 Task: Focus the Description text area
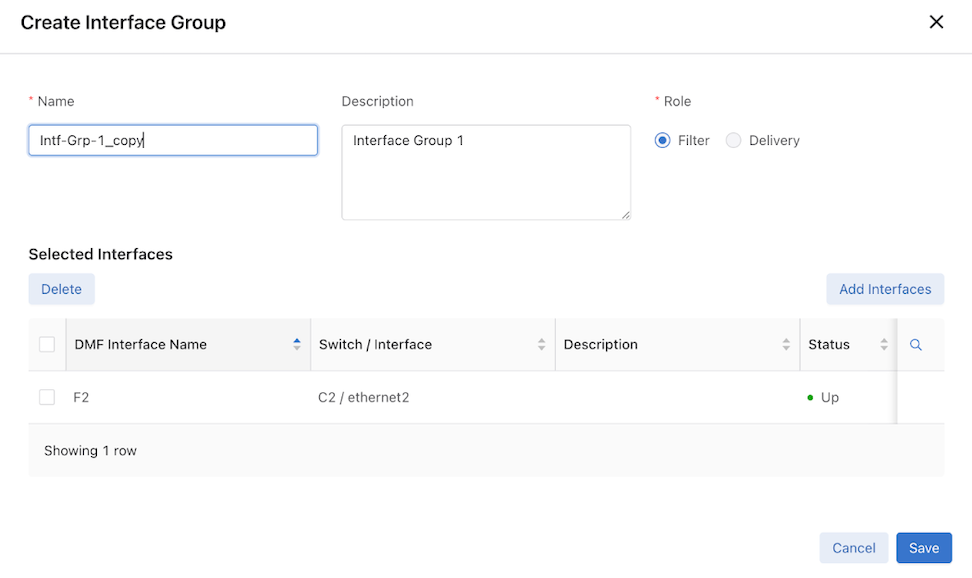485,172
